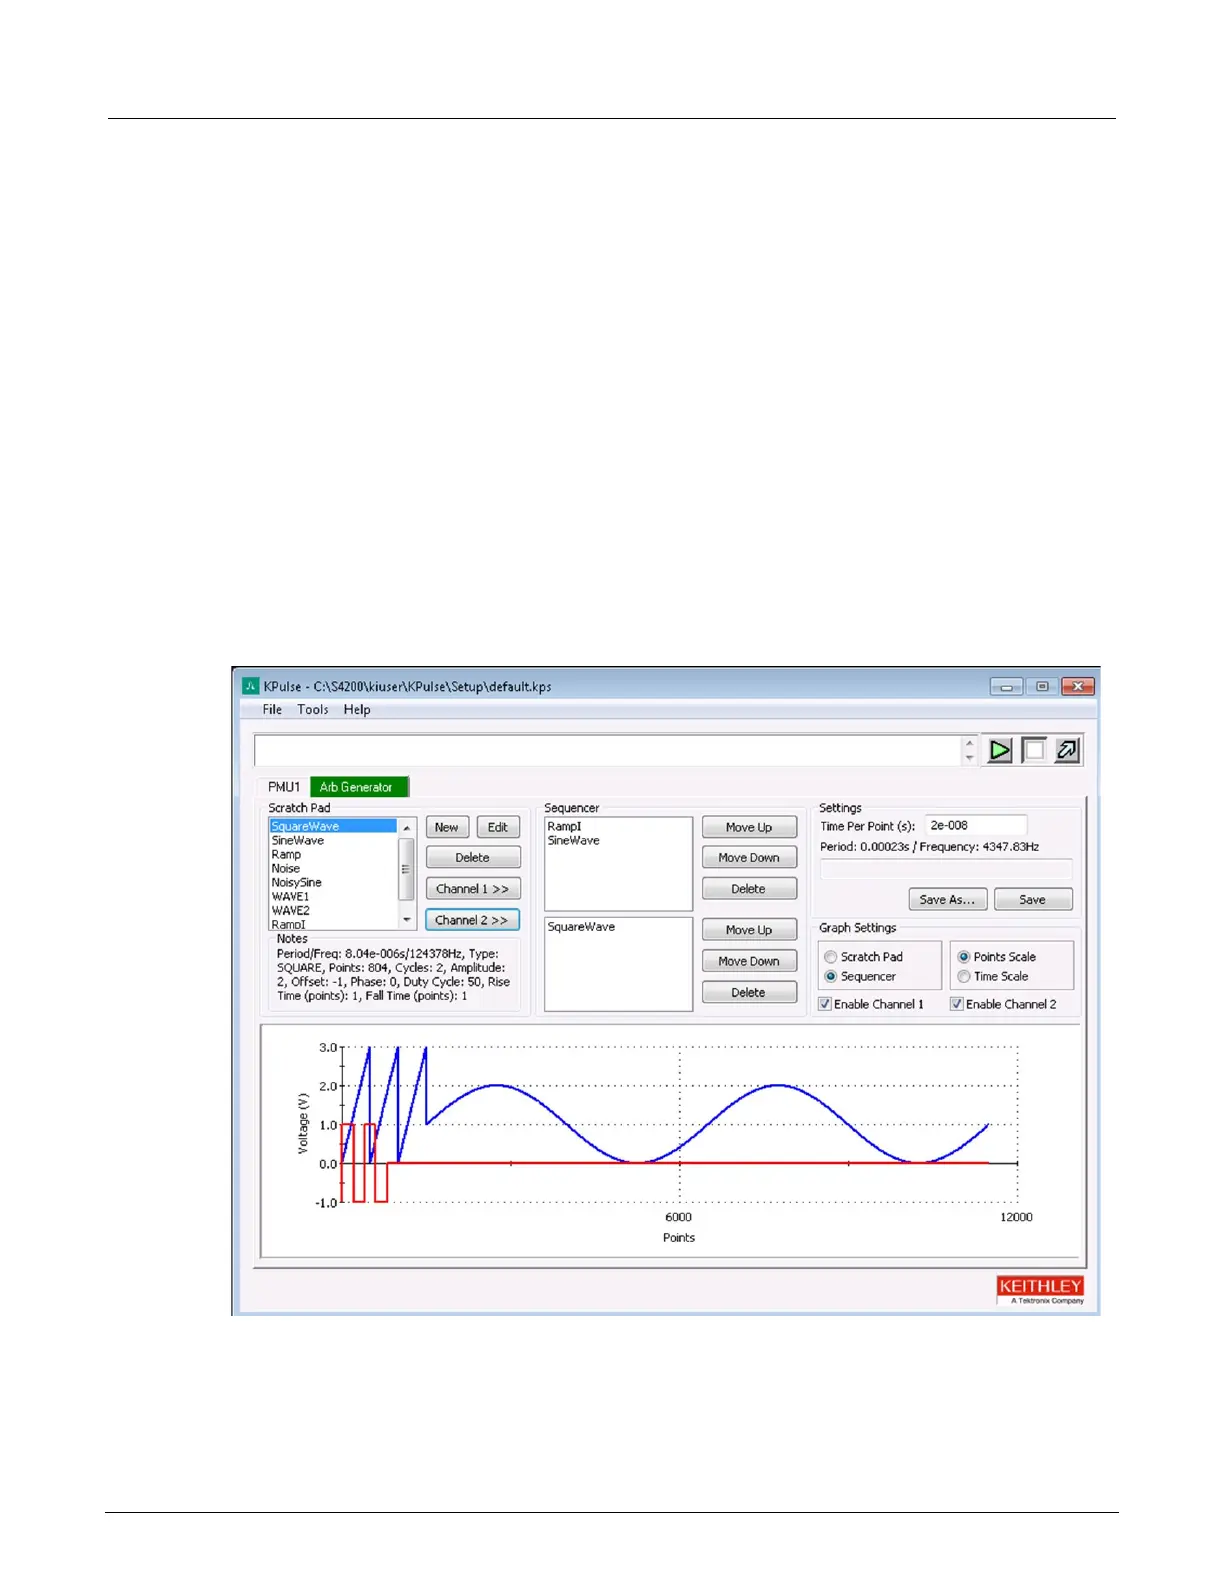Select SquareWave in the lower Sequencer list
The width and height of the screenshot is (1224, 1584).
[x=582, y=927]
